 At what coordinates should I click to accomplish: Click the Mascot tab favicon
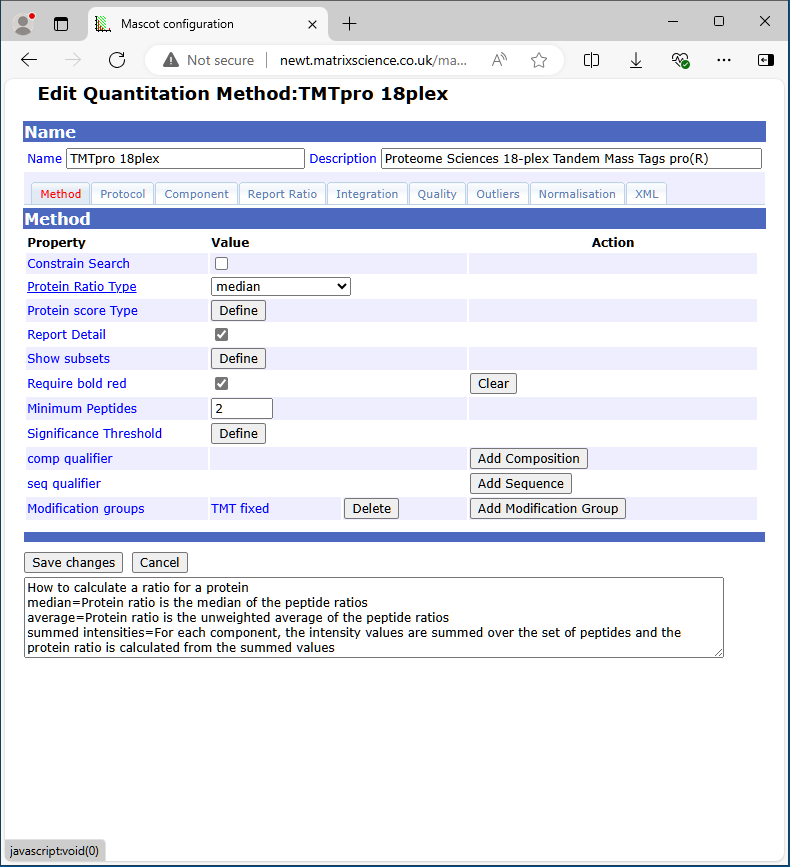(x=103, y=24)
